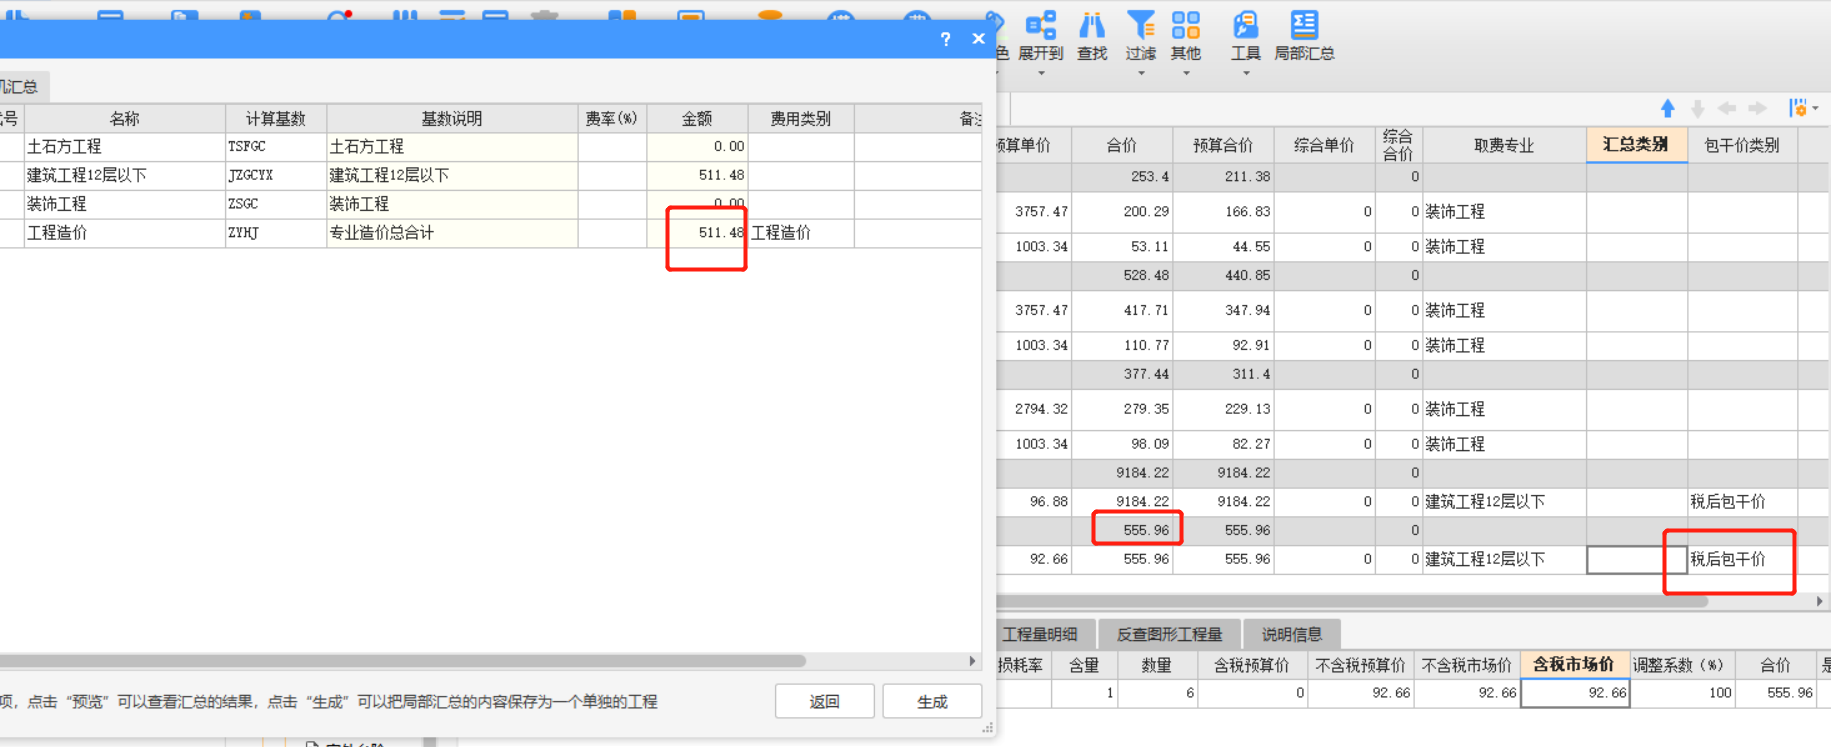
Task: Click the ZSGC code cell
Action: [x=276, y=204]
